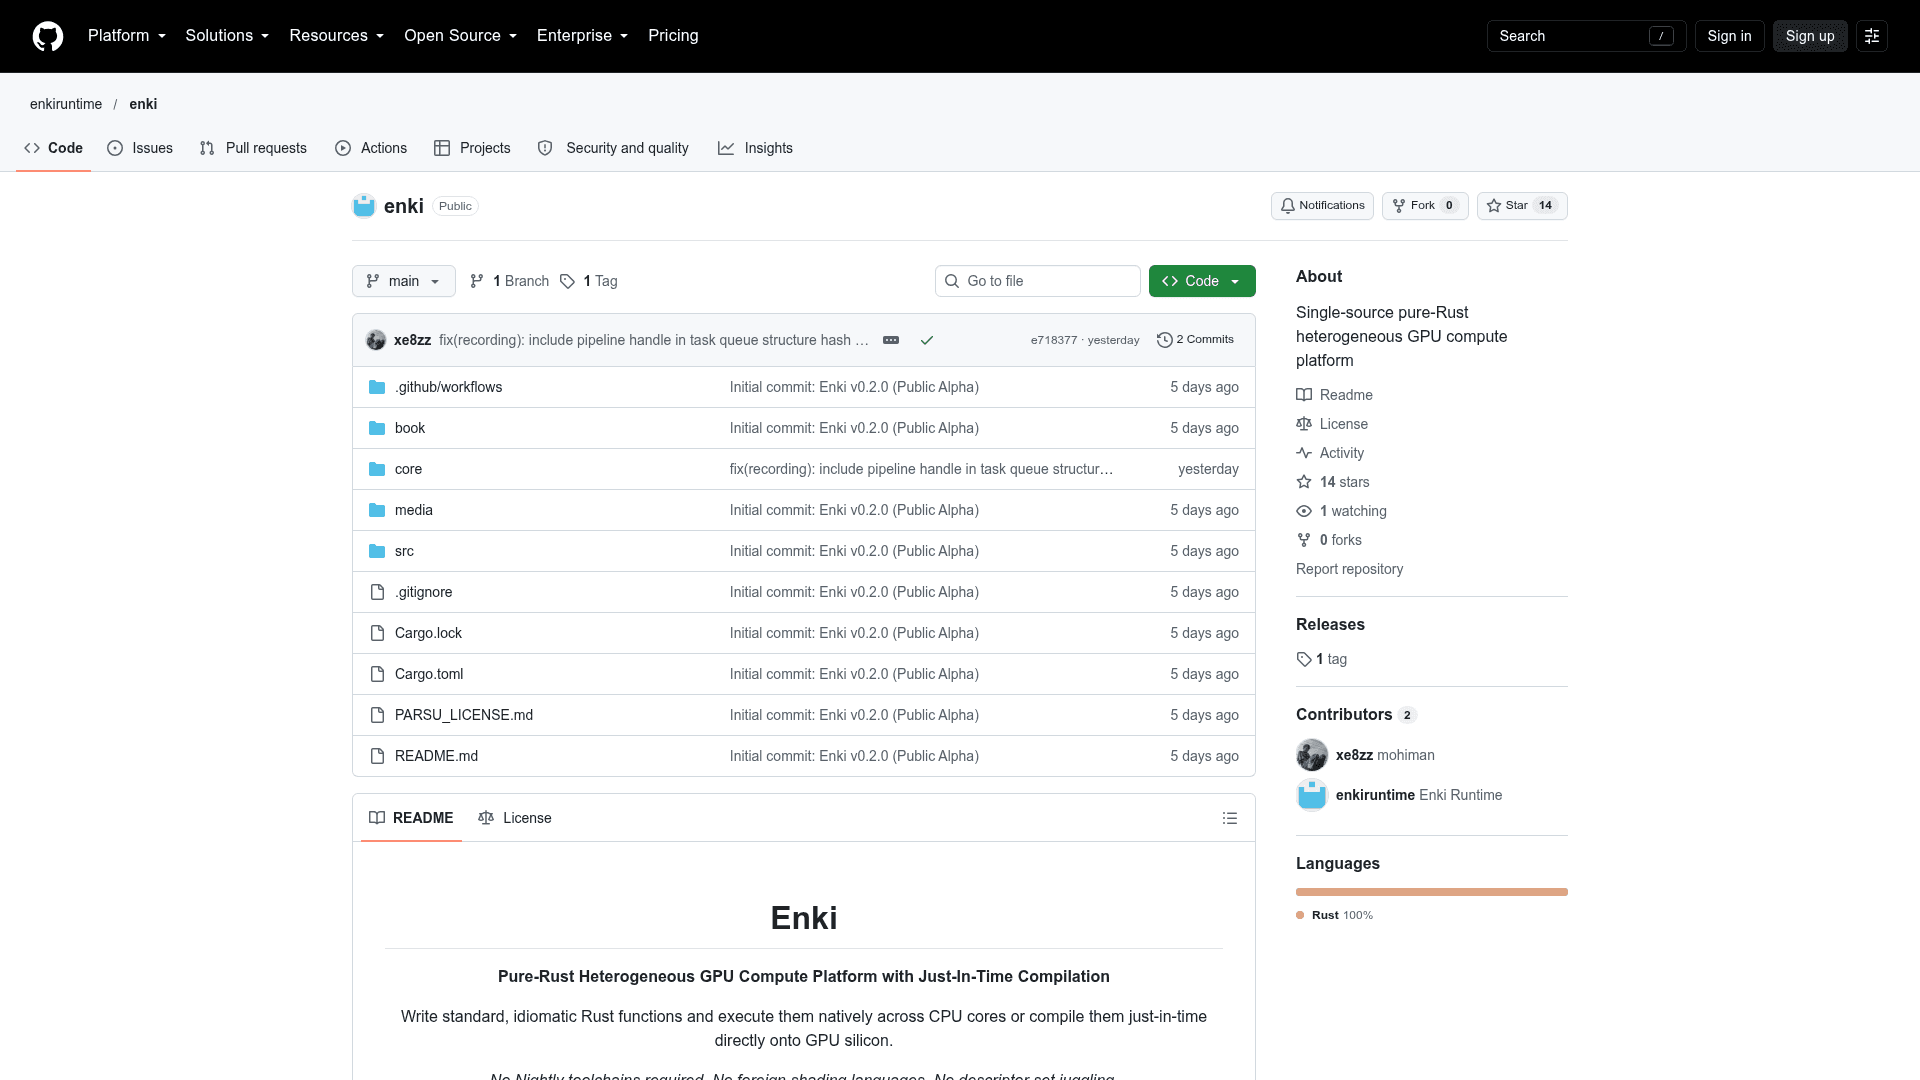Click the Rust language color bar

[x=1432, y=892]
